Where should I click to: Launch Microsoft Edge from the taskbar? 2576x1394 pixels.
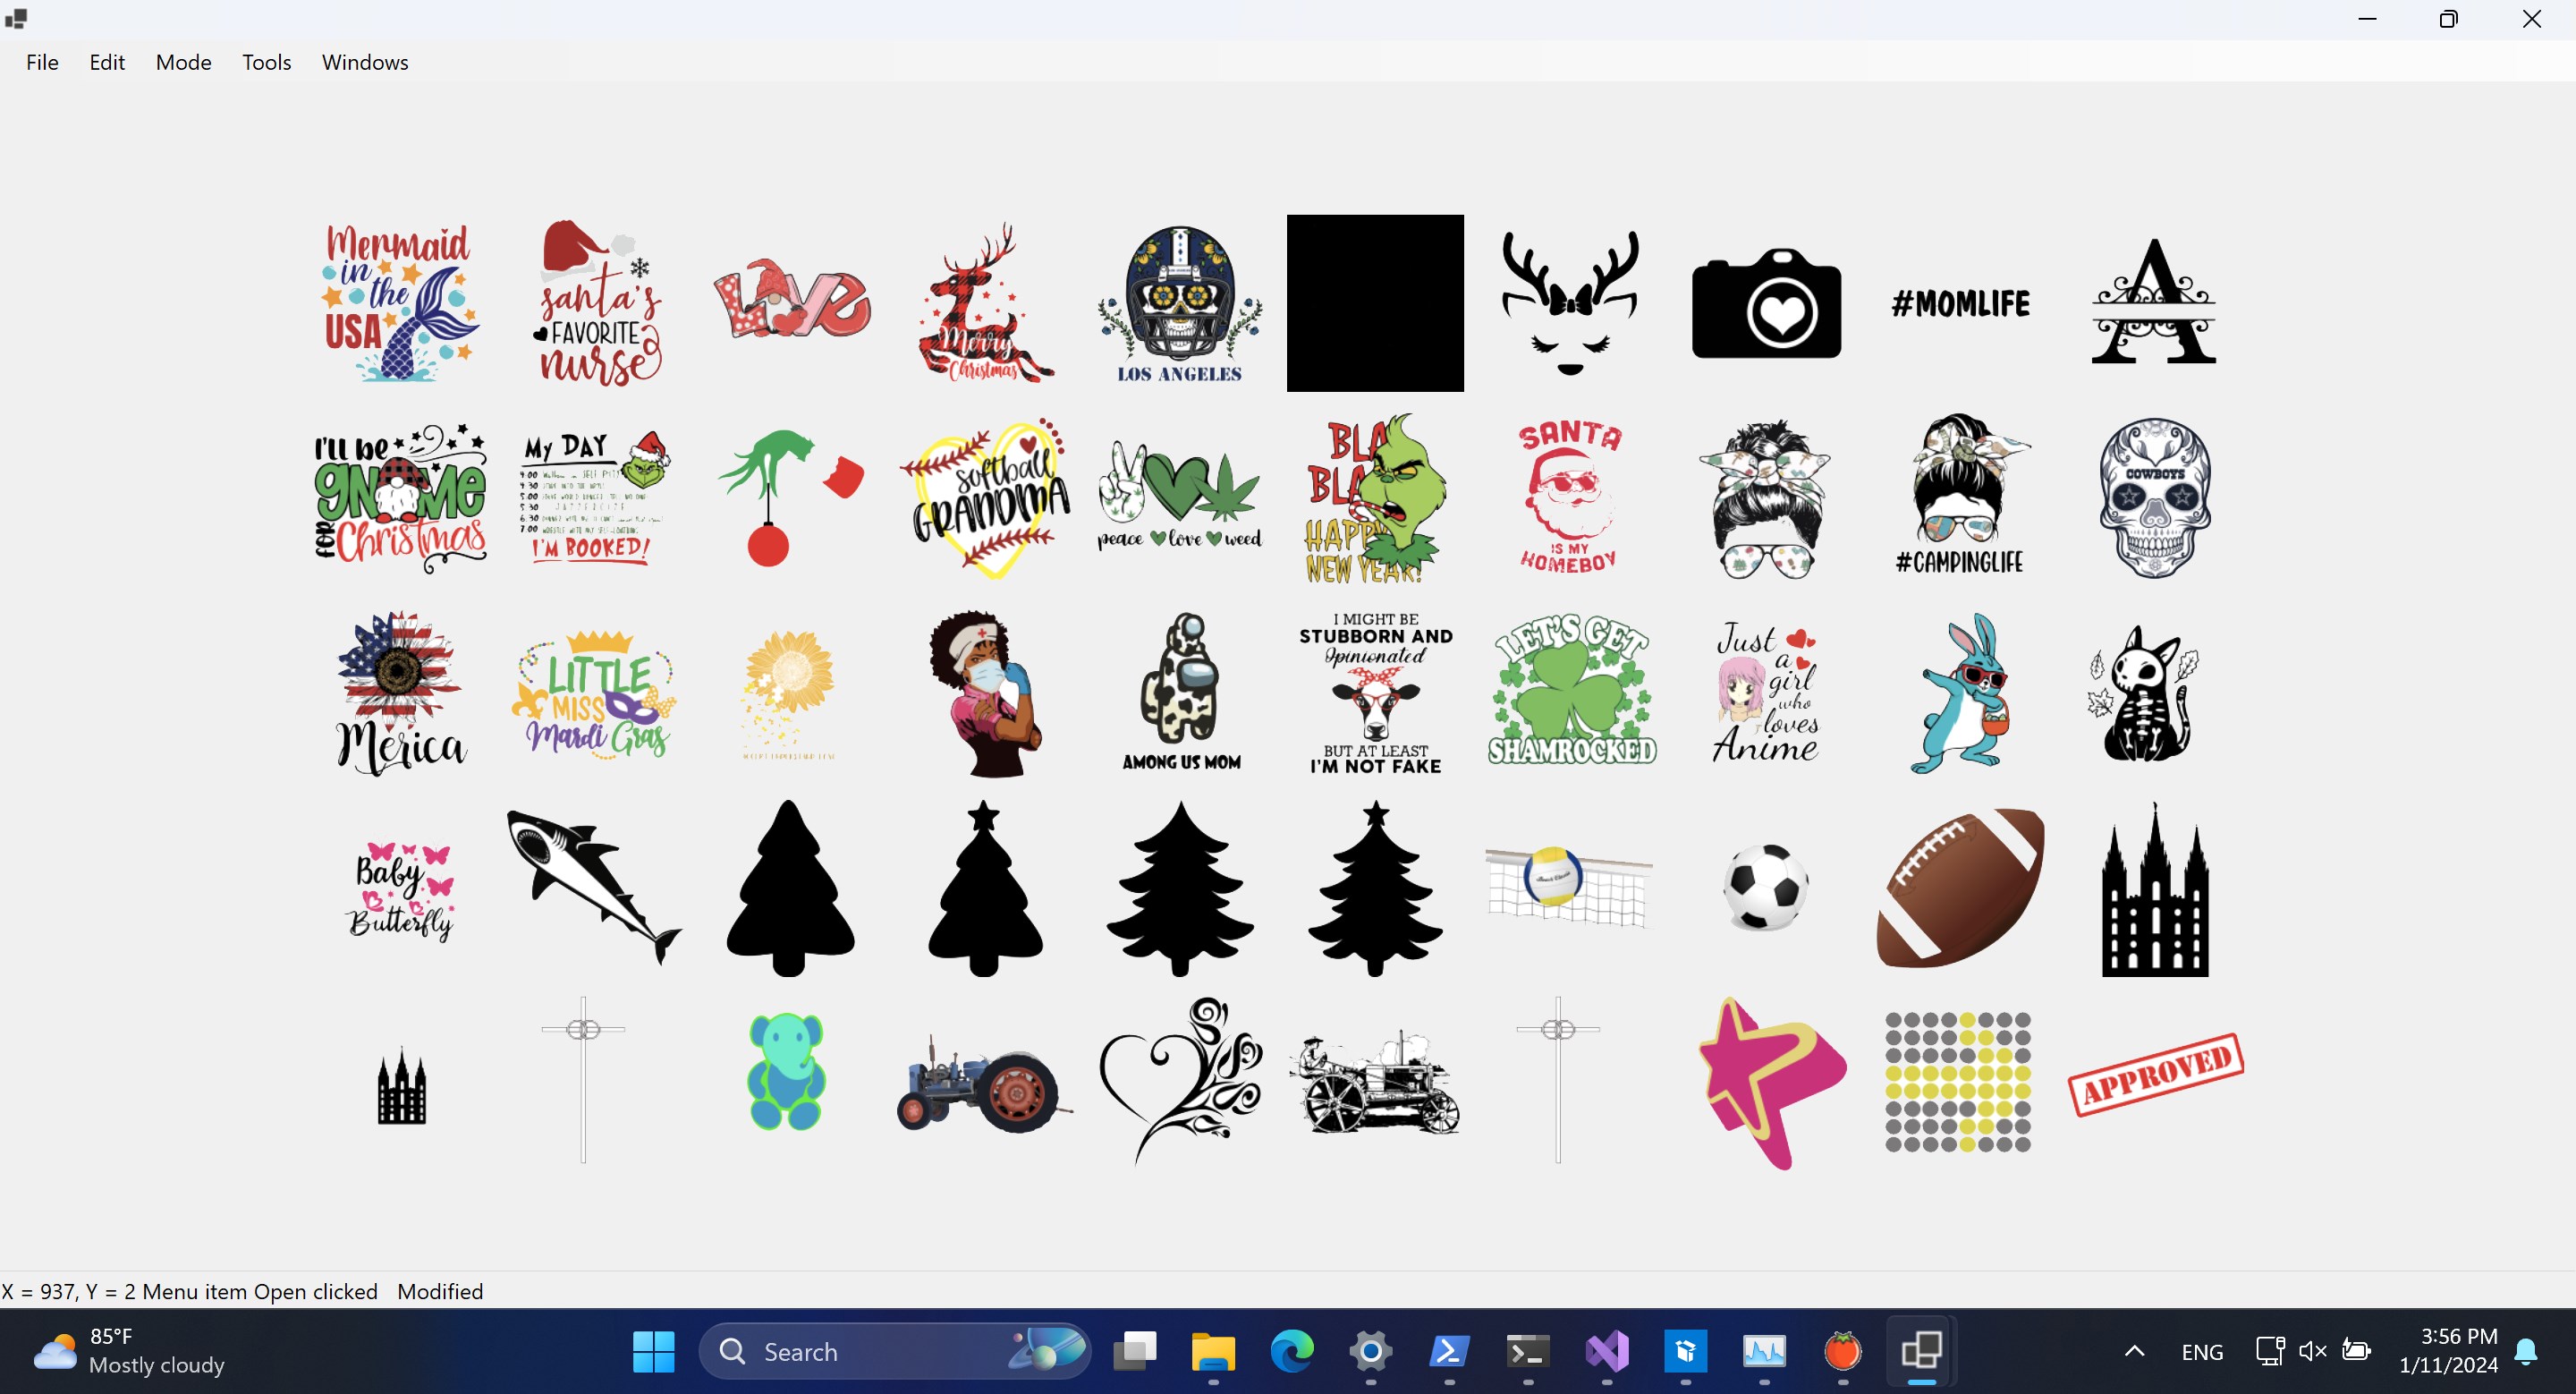click(x=1291, y=1351)
